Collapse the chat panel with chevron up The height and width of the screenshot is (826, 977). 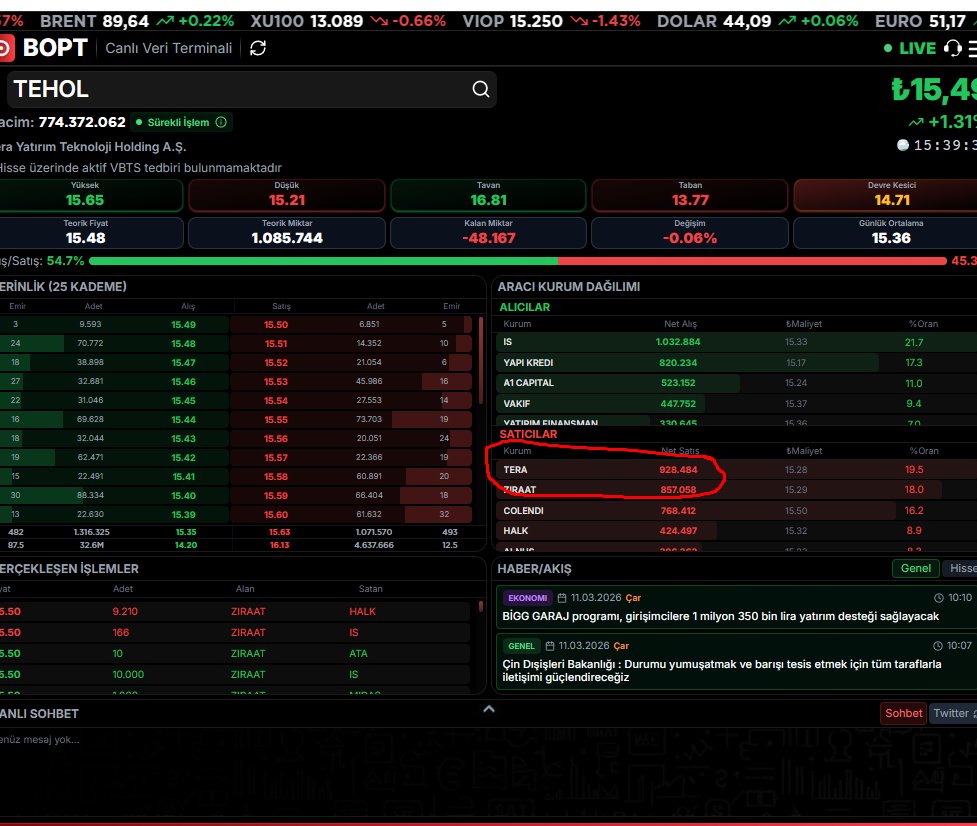[x=489, y=709]
